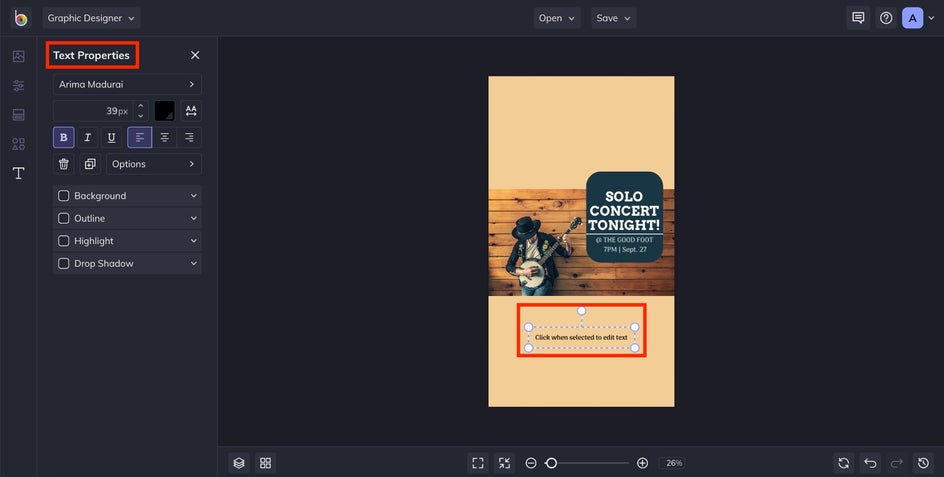Open the Graphics shapes sidebar icon
The height and width of the screenshot is (477, 944).
click(19, 144)
